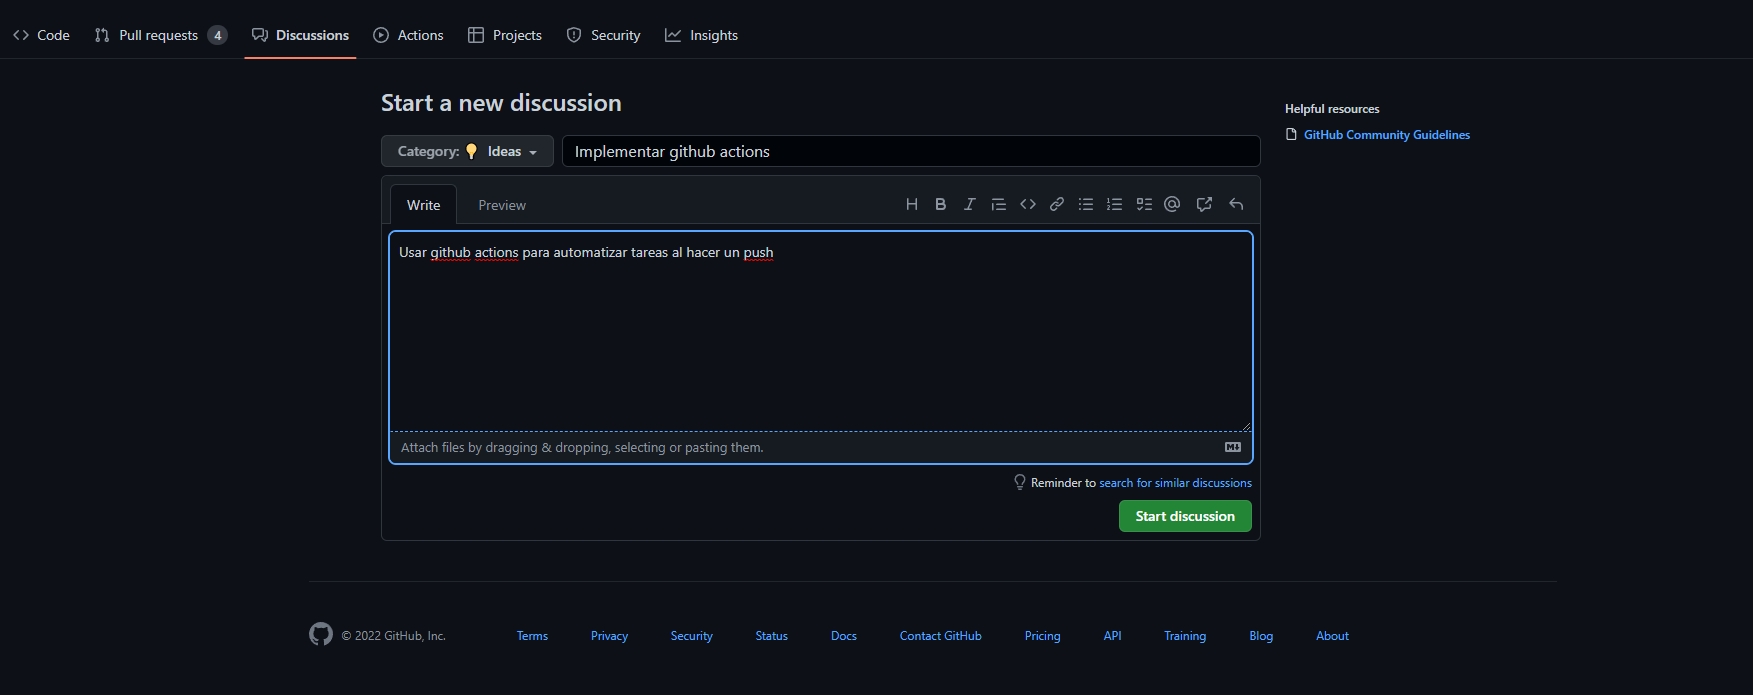
Task: Open the Status footer link
Action: coord(771,636)
